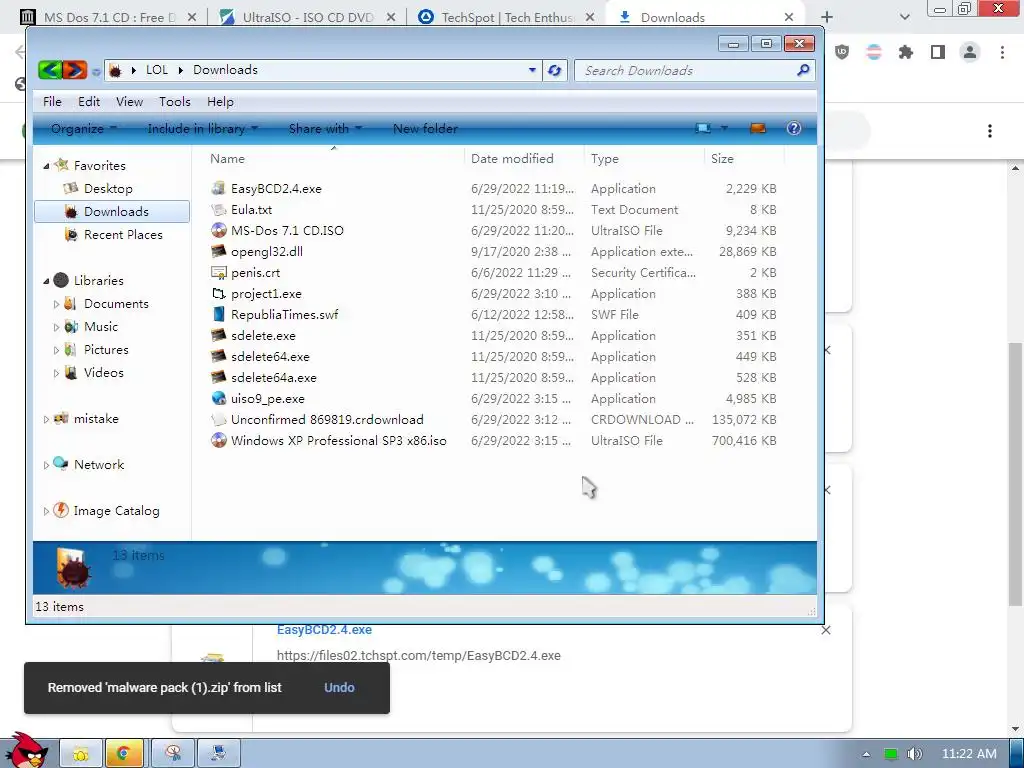Open Chrome's three-dot menu
This screenshot has width=1024, height=768.
[1002, 52]
